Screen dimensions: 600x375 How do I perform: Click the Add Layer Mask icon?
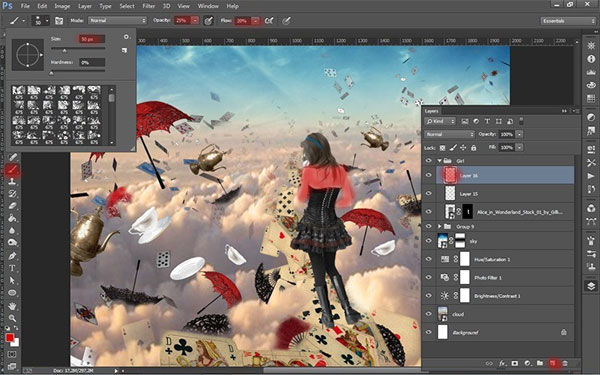(515, 363)
